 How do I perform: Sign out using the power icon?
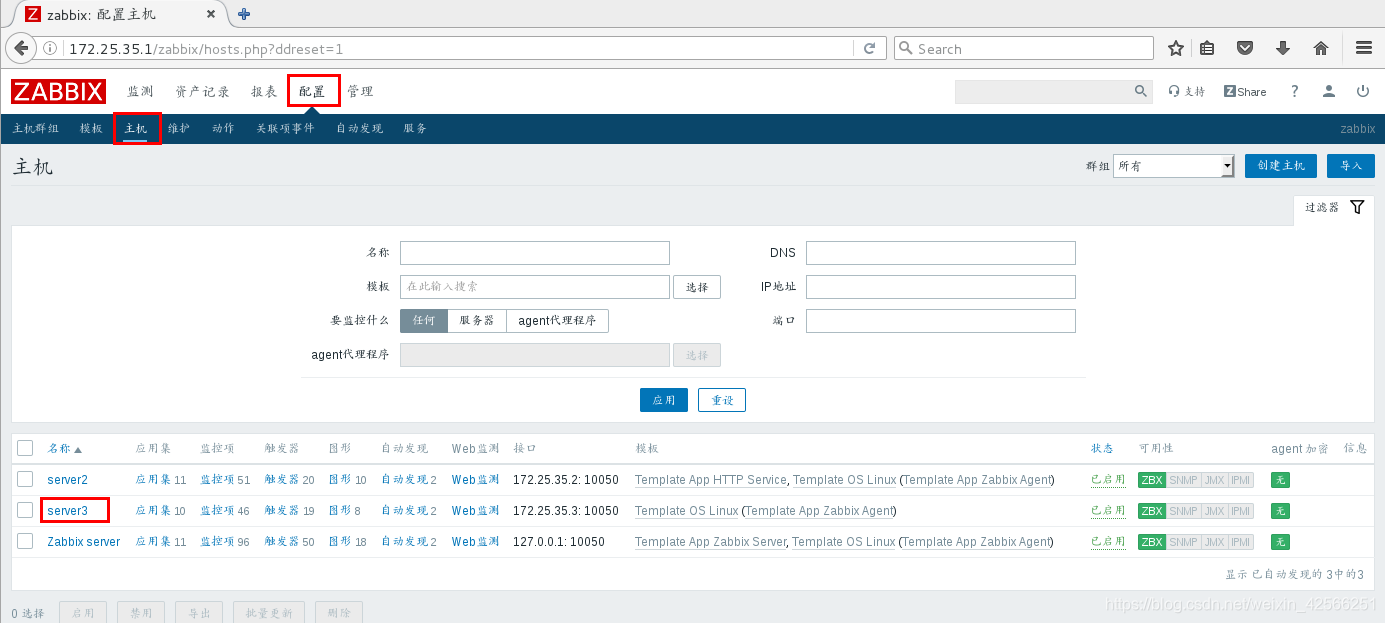coord(1362,91)
